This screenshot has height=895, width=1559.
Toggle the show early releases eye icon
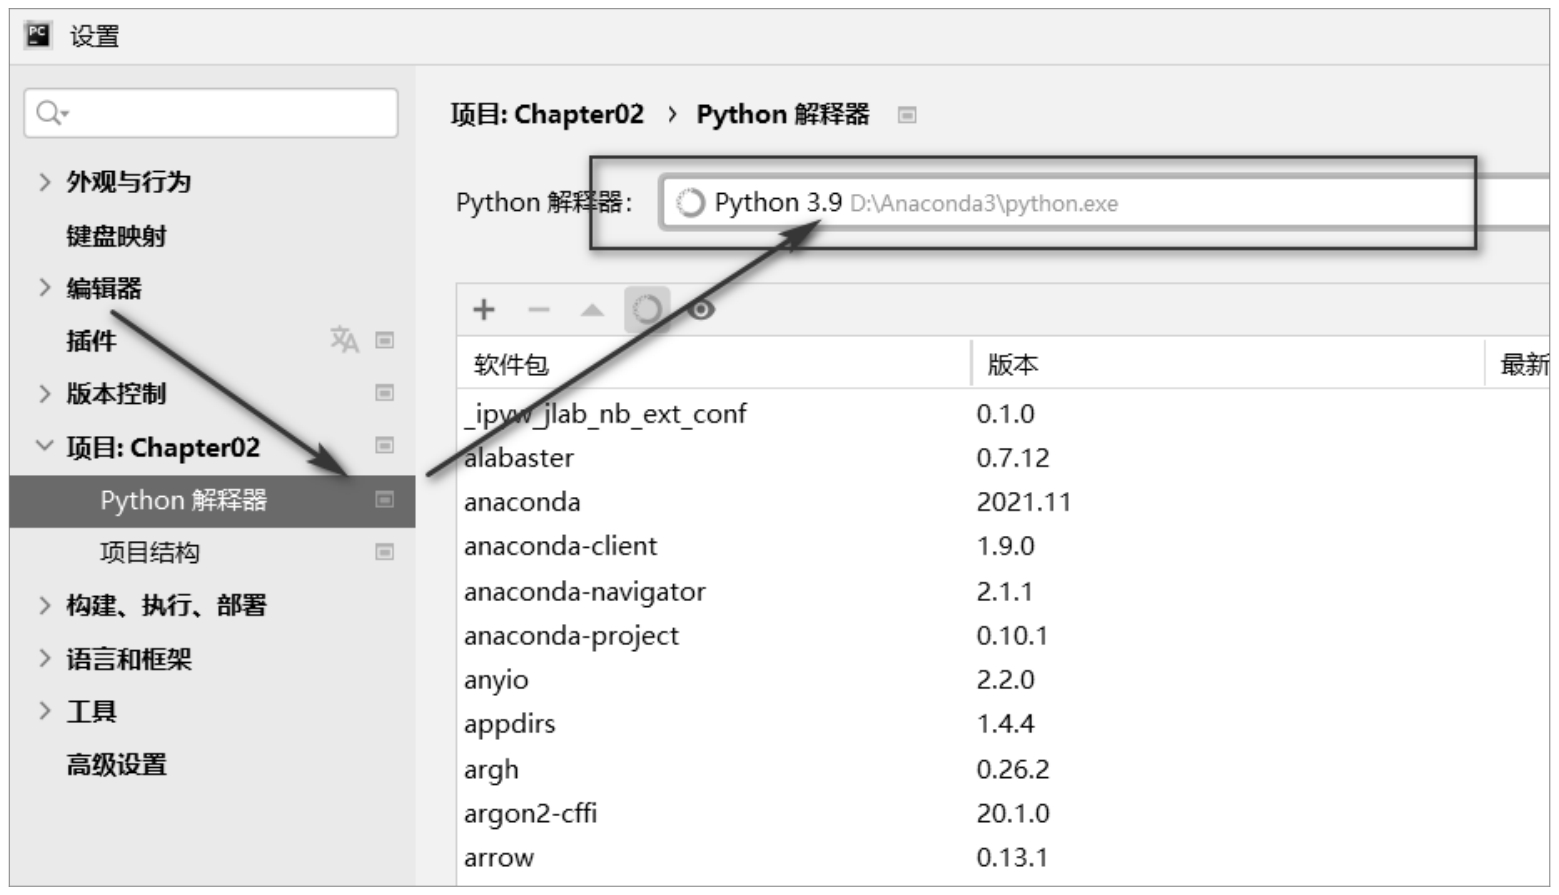tap(701, 310)
